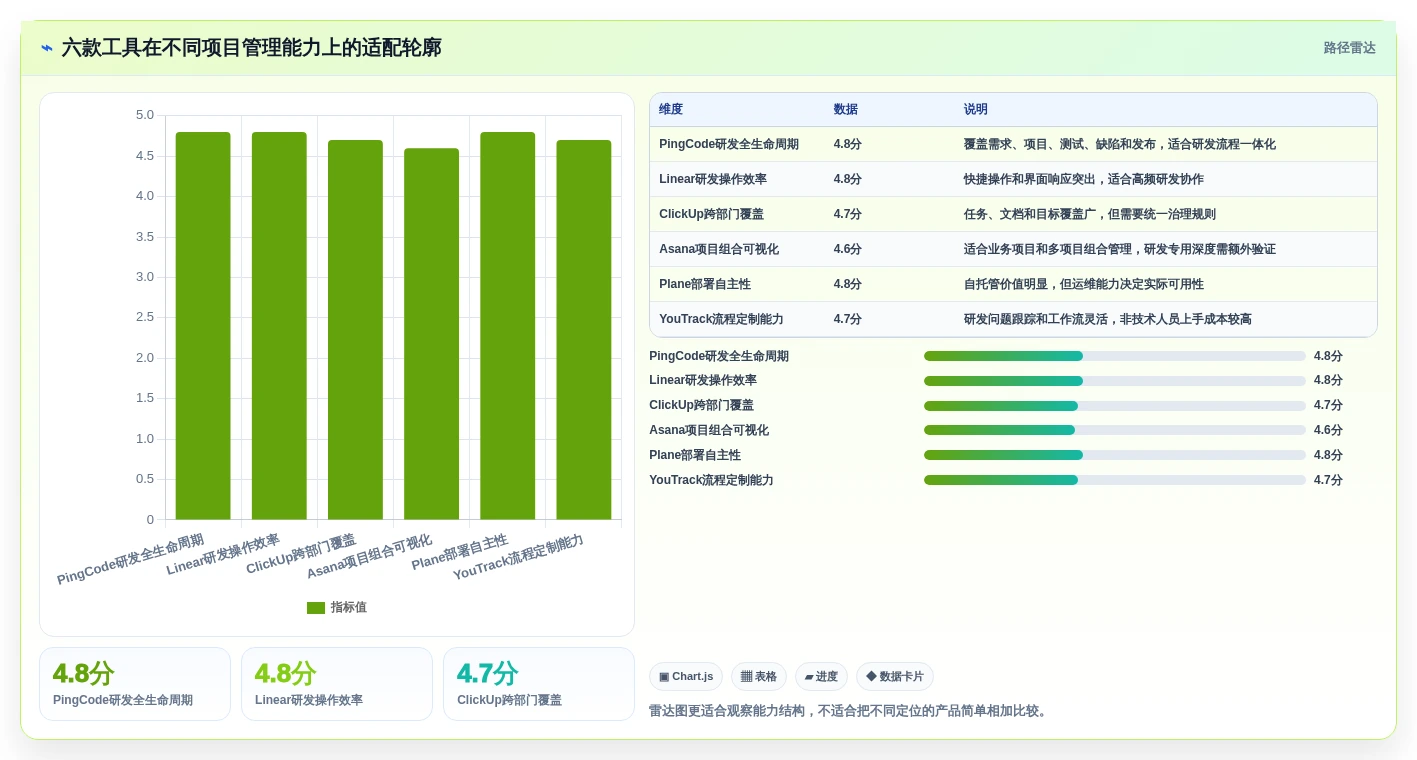Click the 维度 column header
This screenshot has width=1417, height=760.
point(671,110)
